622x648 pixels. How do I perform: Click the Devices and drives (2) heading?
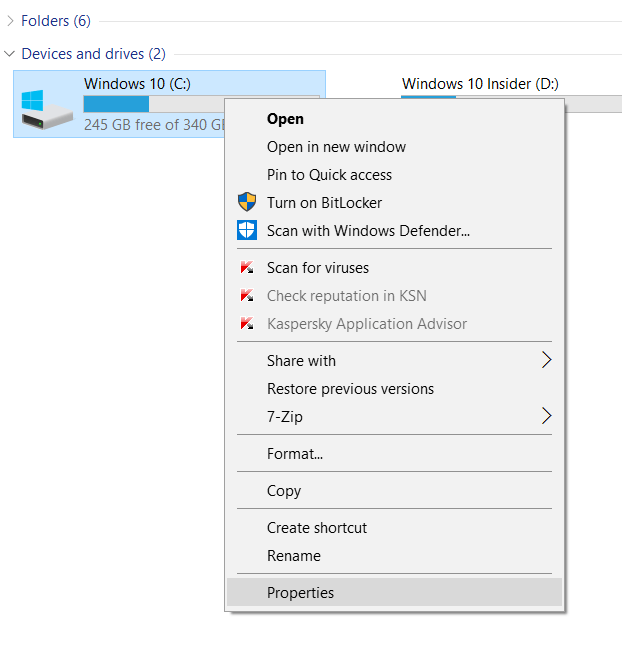[x=93, y=54]
